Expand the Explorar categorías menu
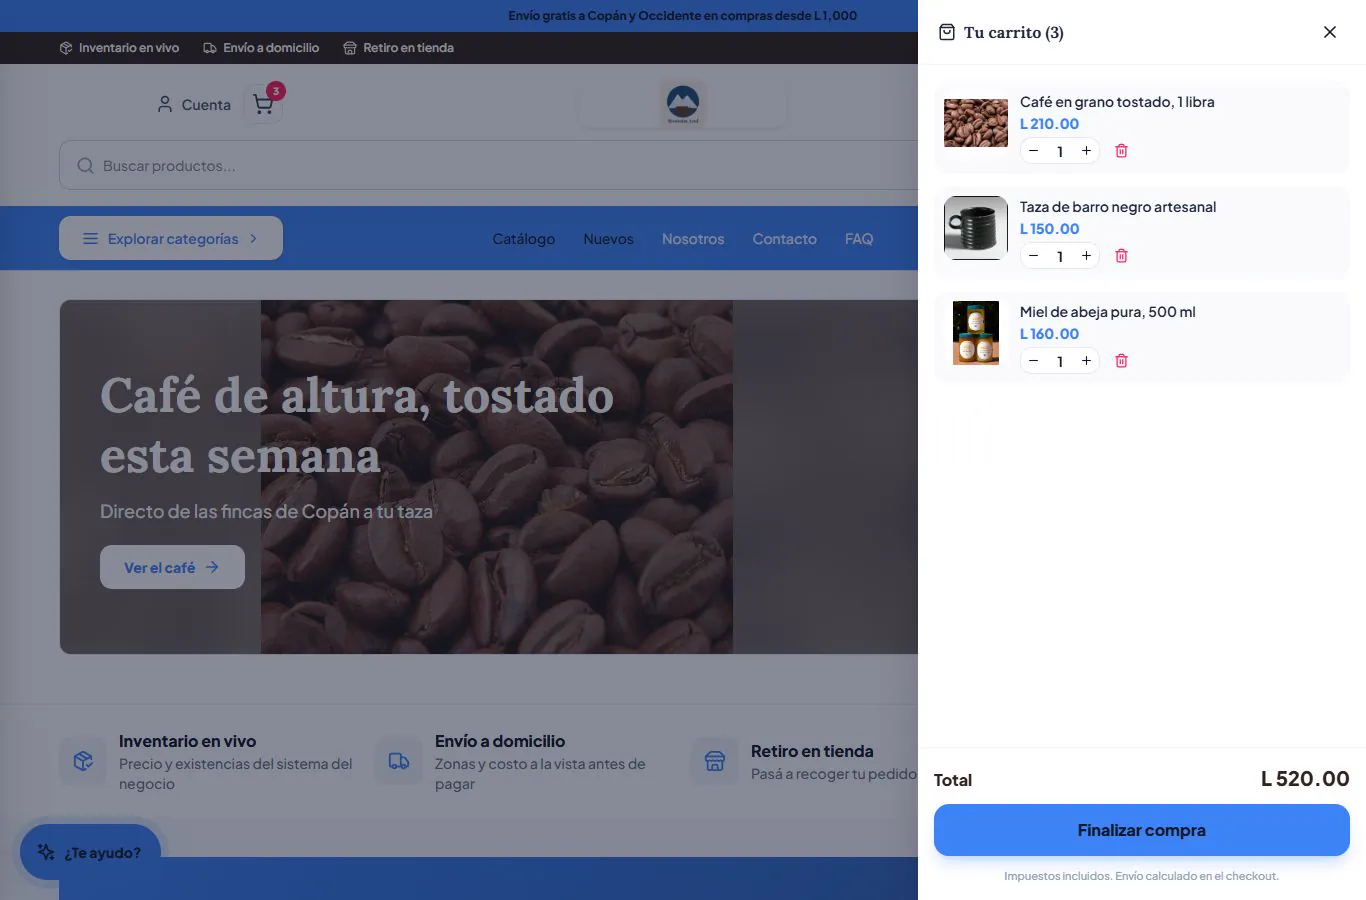 tap(171, 238)
